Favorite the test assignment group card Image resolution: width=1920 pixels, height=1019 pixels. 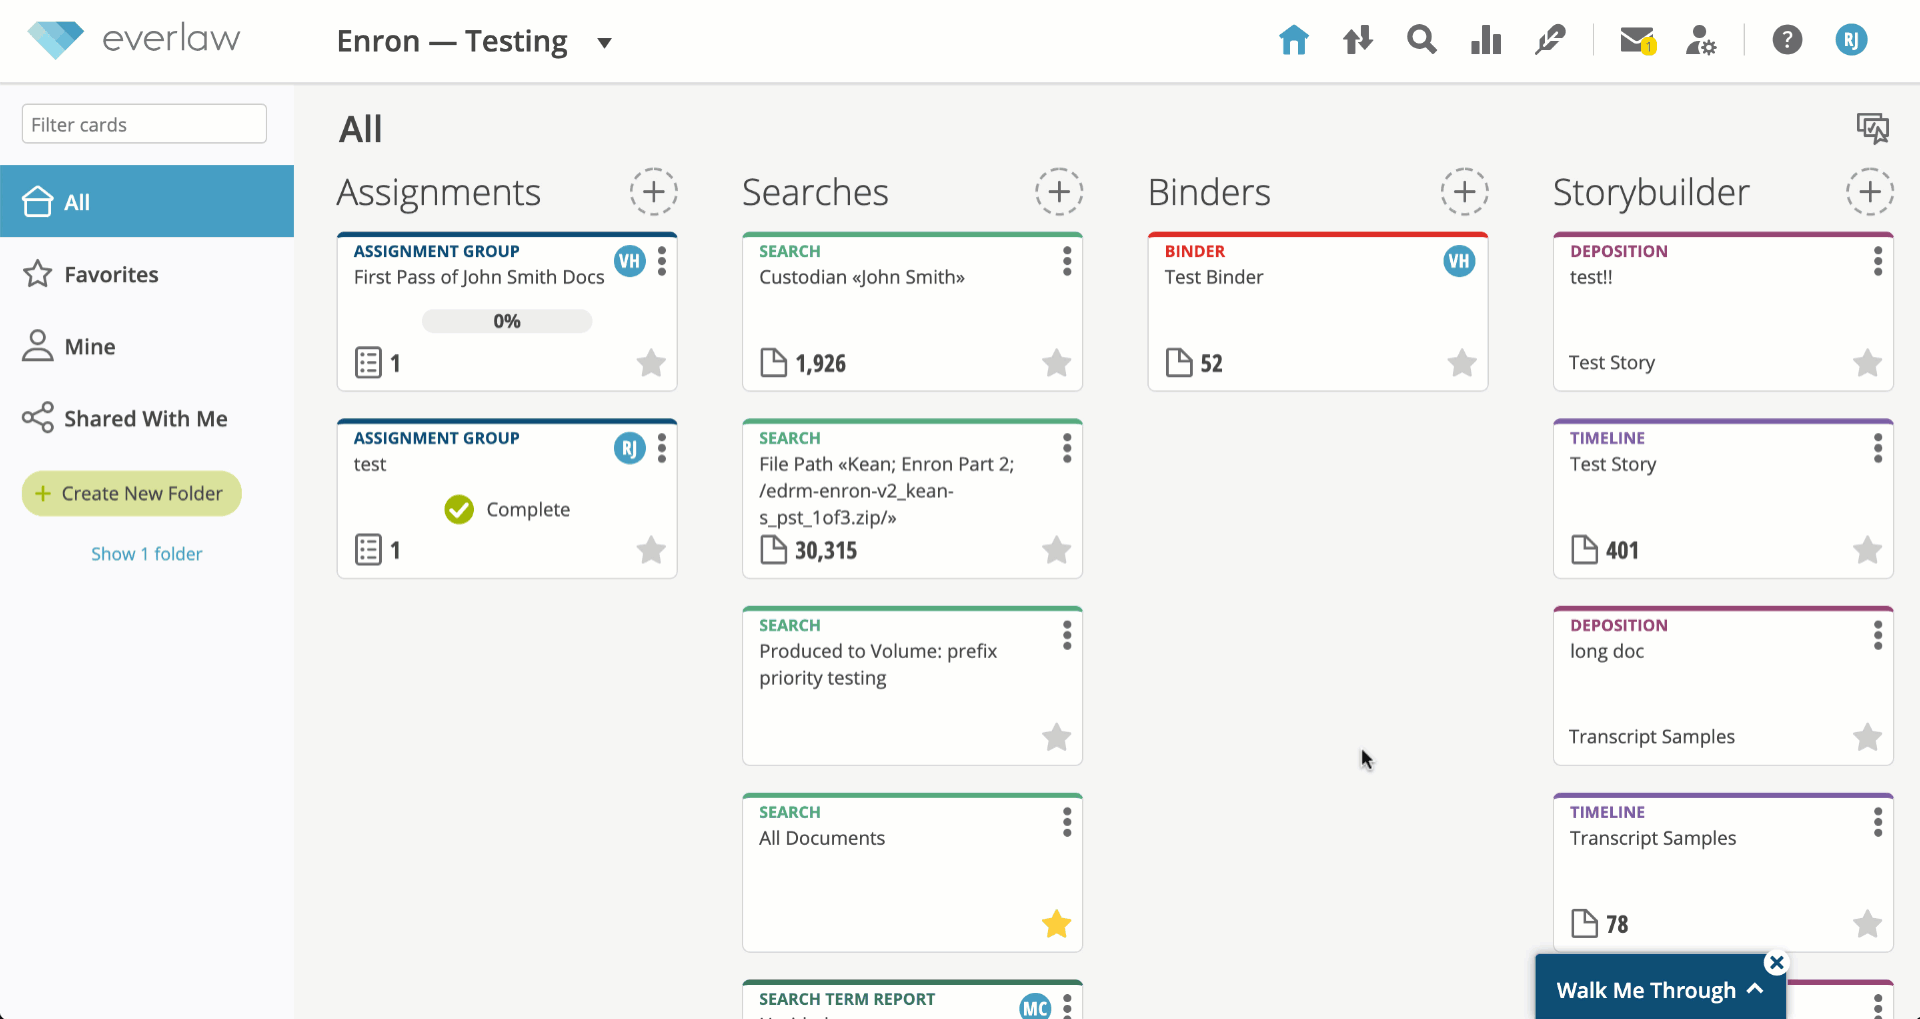651,549
